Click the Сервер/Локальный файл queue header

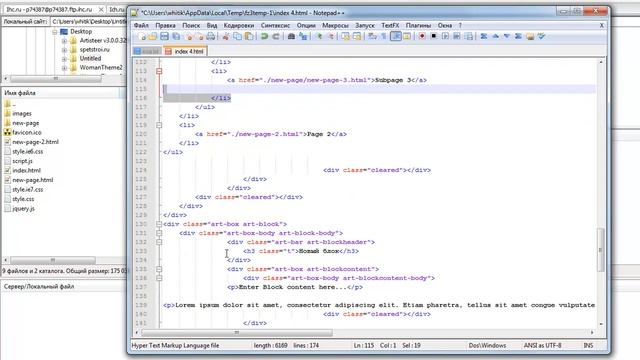(x=39, y=287)
